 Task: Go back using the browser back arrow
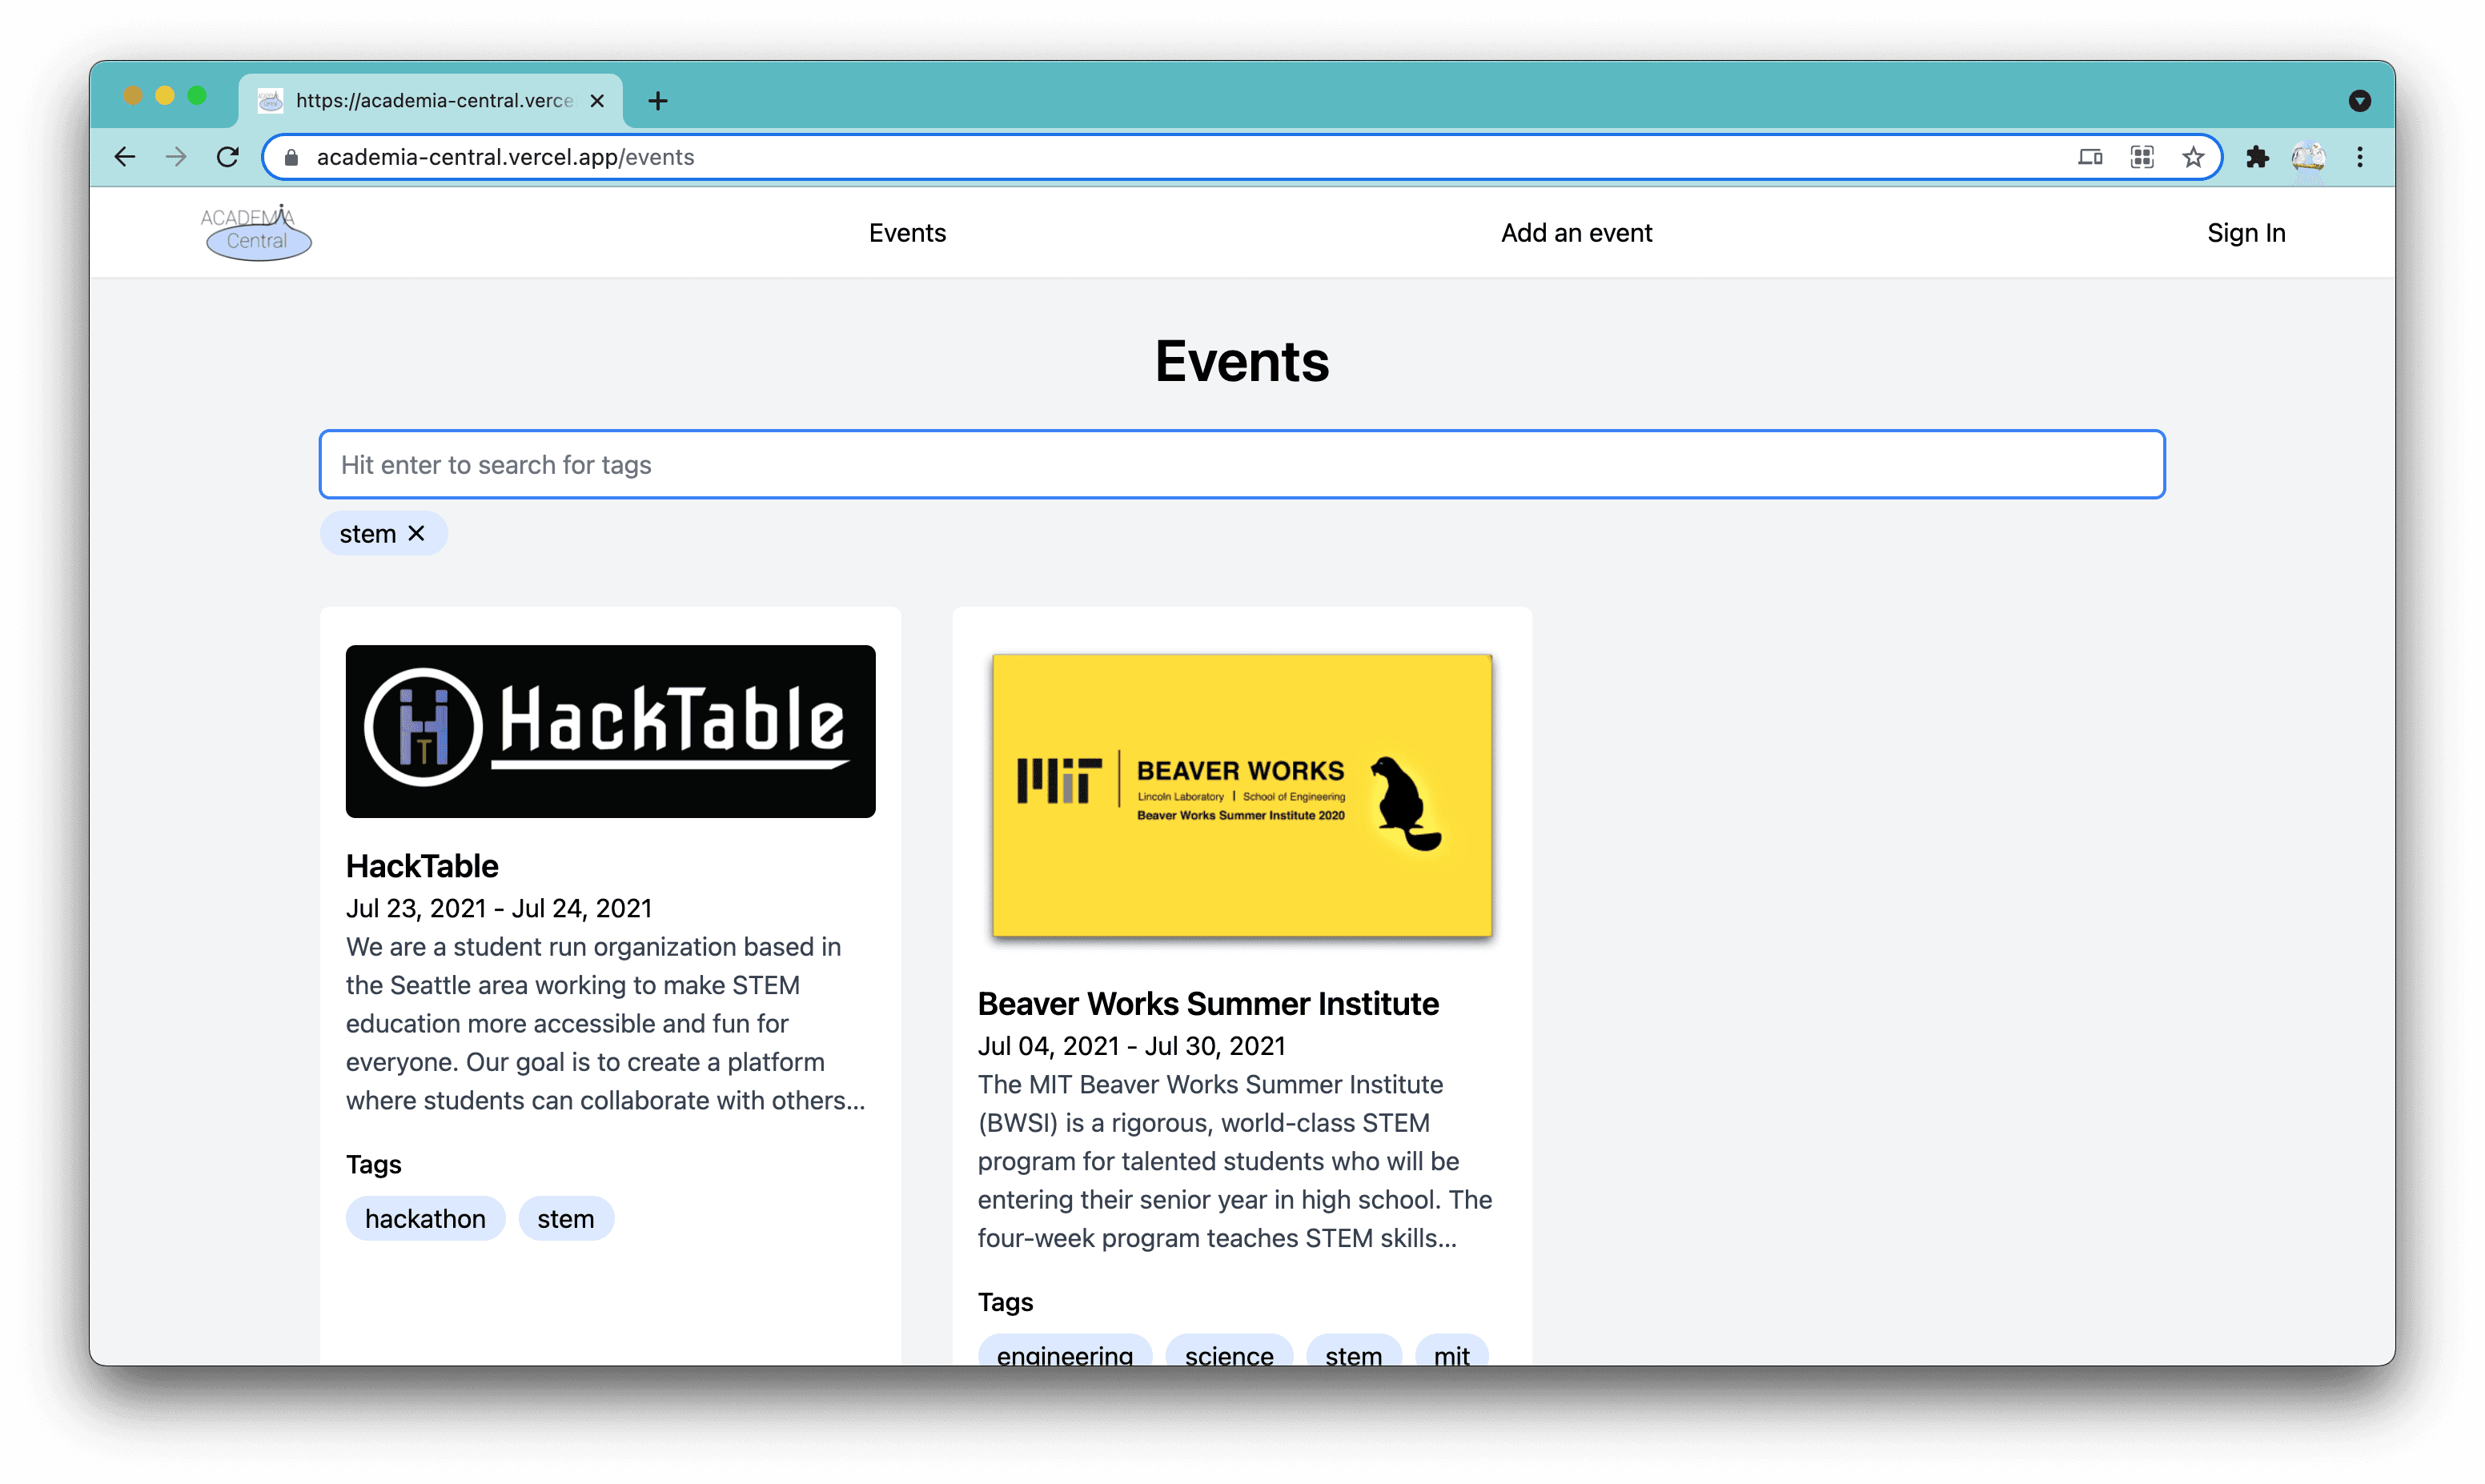(125, 157)
